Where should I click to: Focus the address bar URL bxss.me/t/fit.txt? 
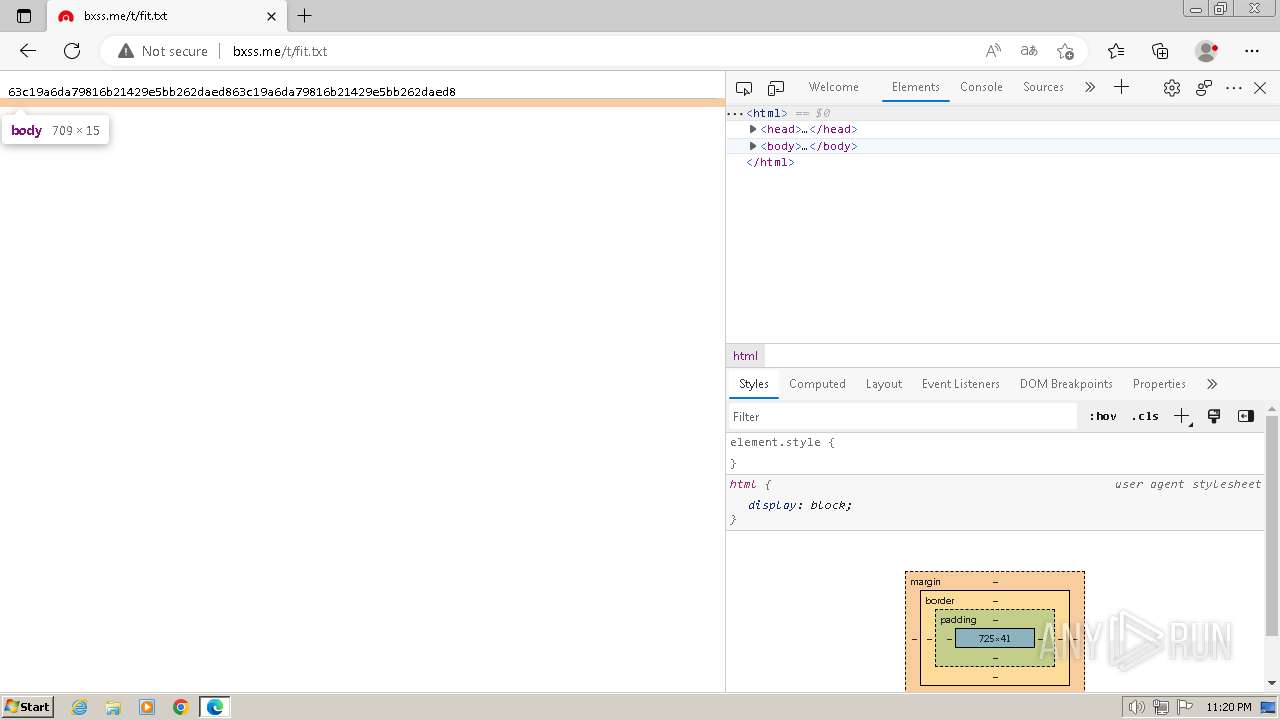click(x=280, y=51)
